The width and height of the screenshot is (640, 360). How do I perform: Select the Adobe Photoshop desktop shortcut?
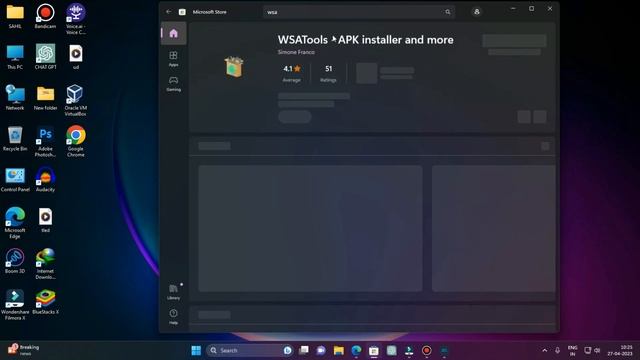coord(45,142)
